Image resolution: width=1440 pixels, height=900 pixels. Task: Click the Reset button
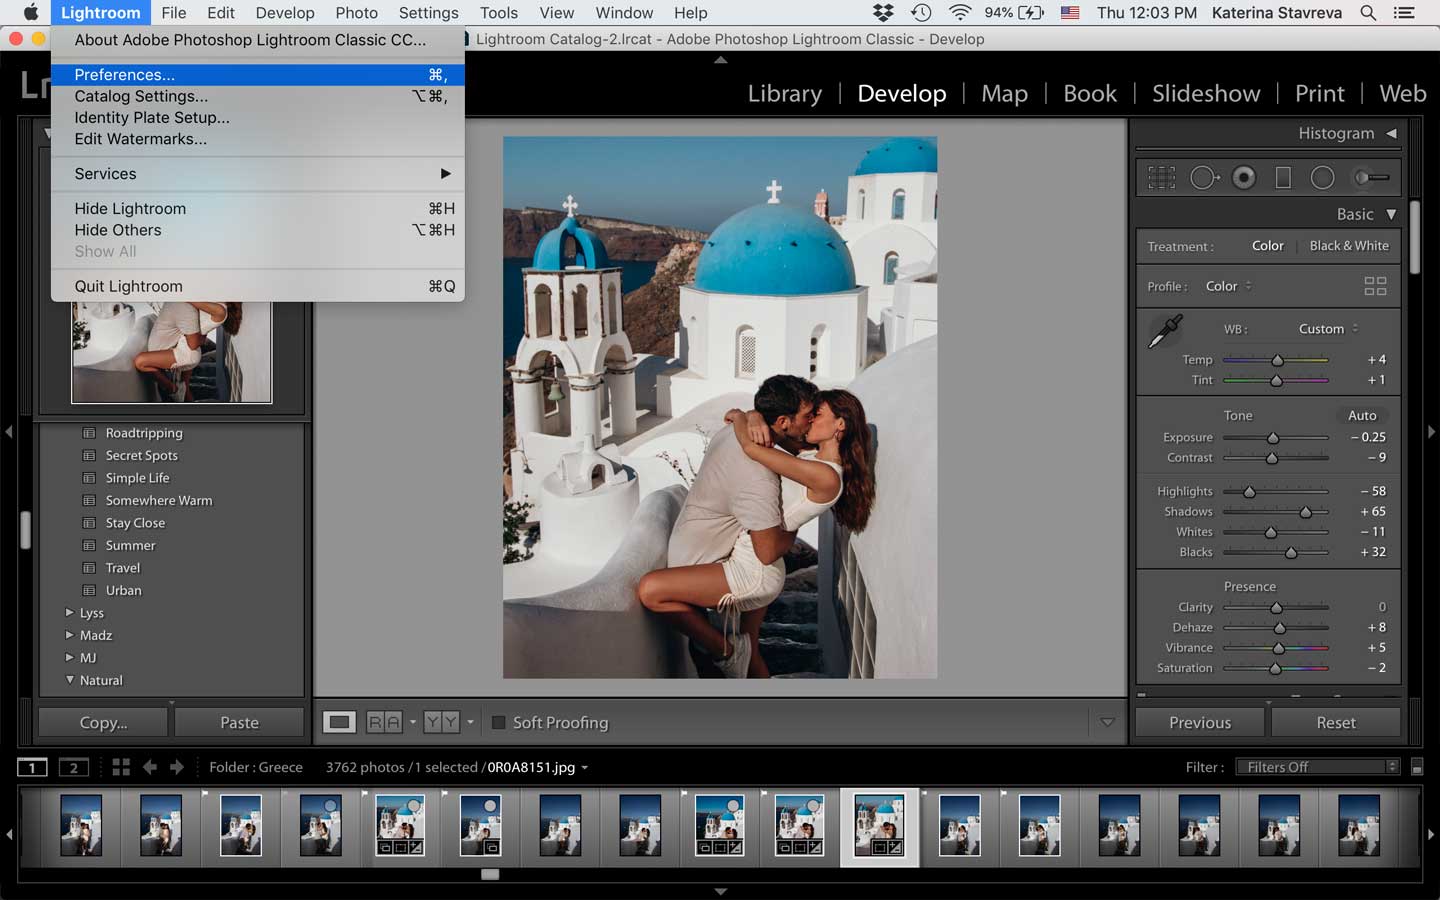(1336, 722)
